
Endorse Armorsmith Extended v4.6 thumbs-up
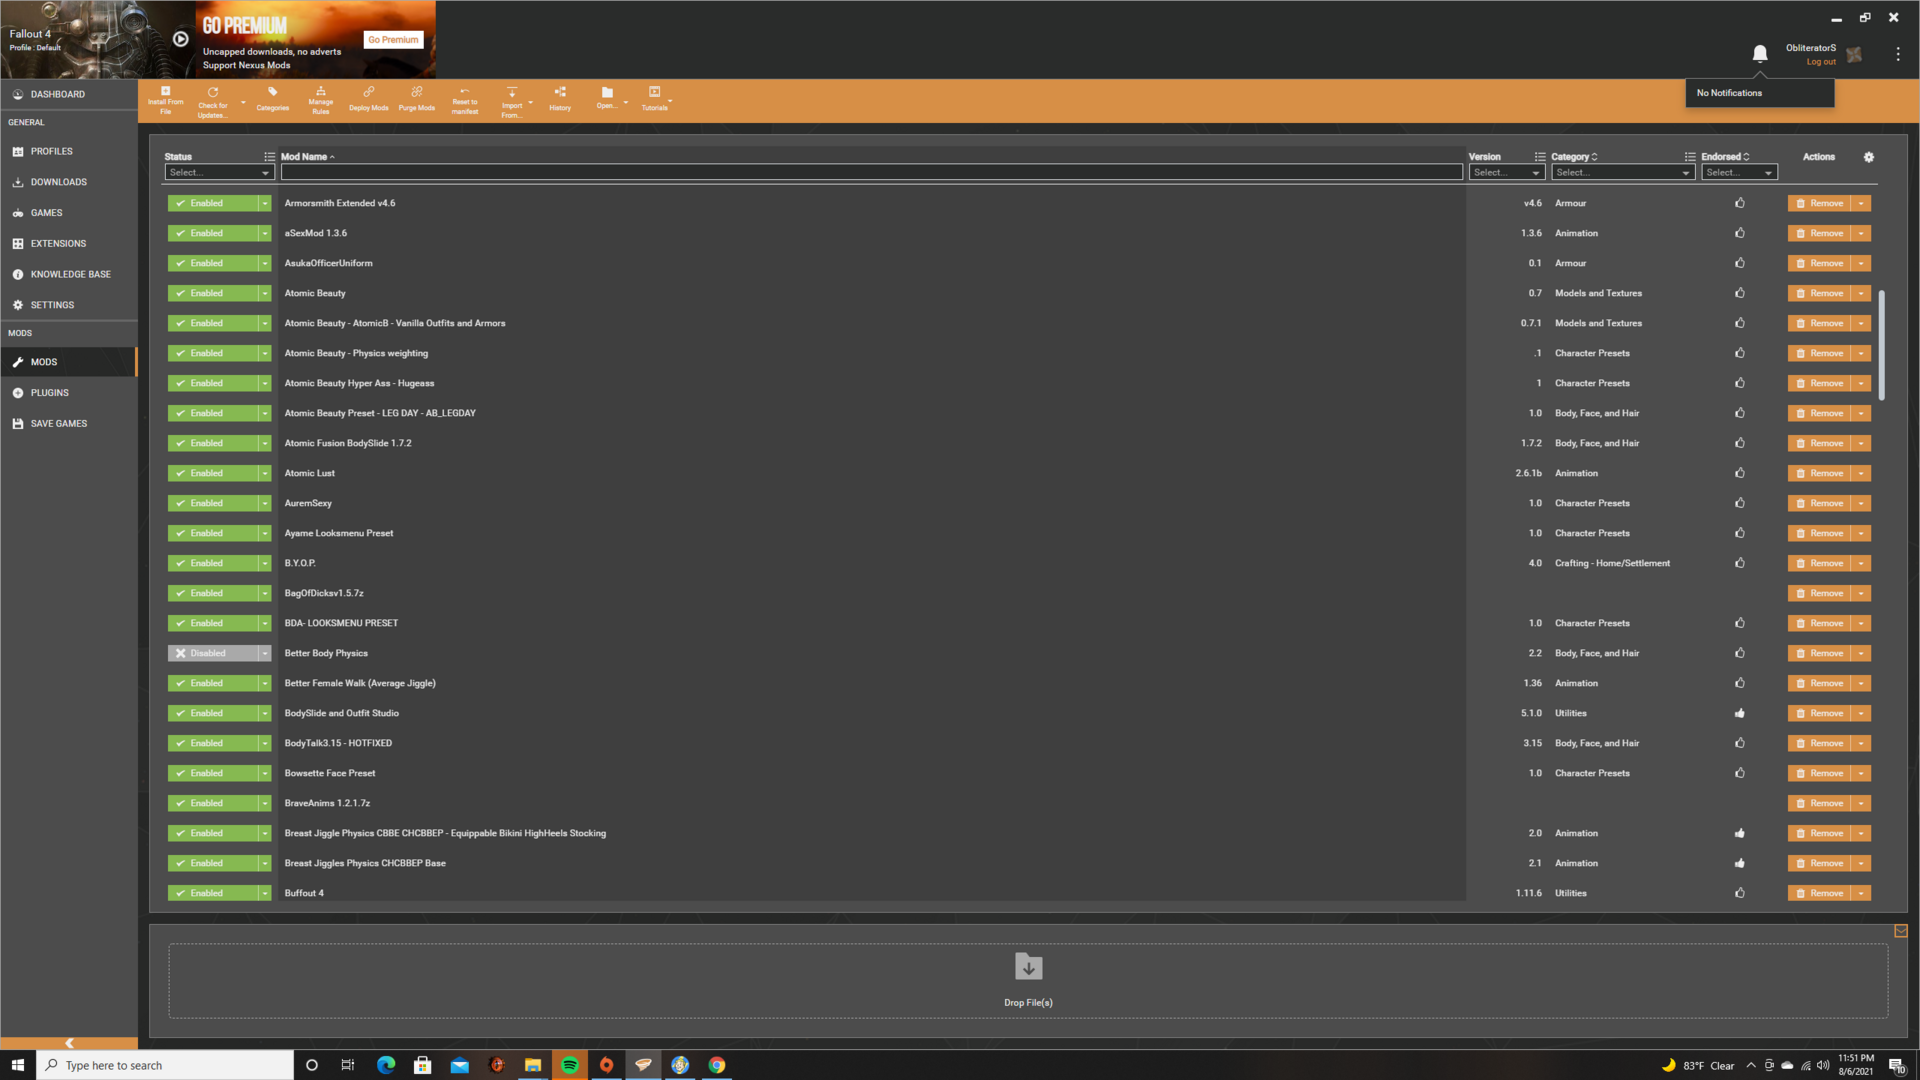1740,203
